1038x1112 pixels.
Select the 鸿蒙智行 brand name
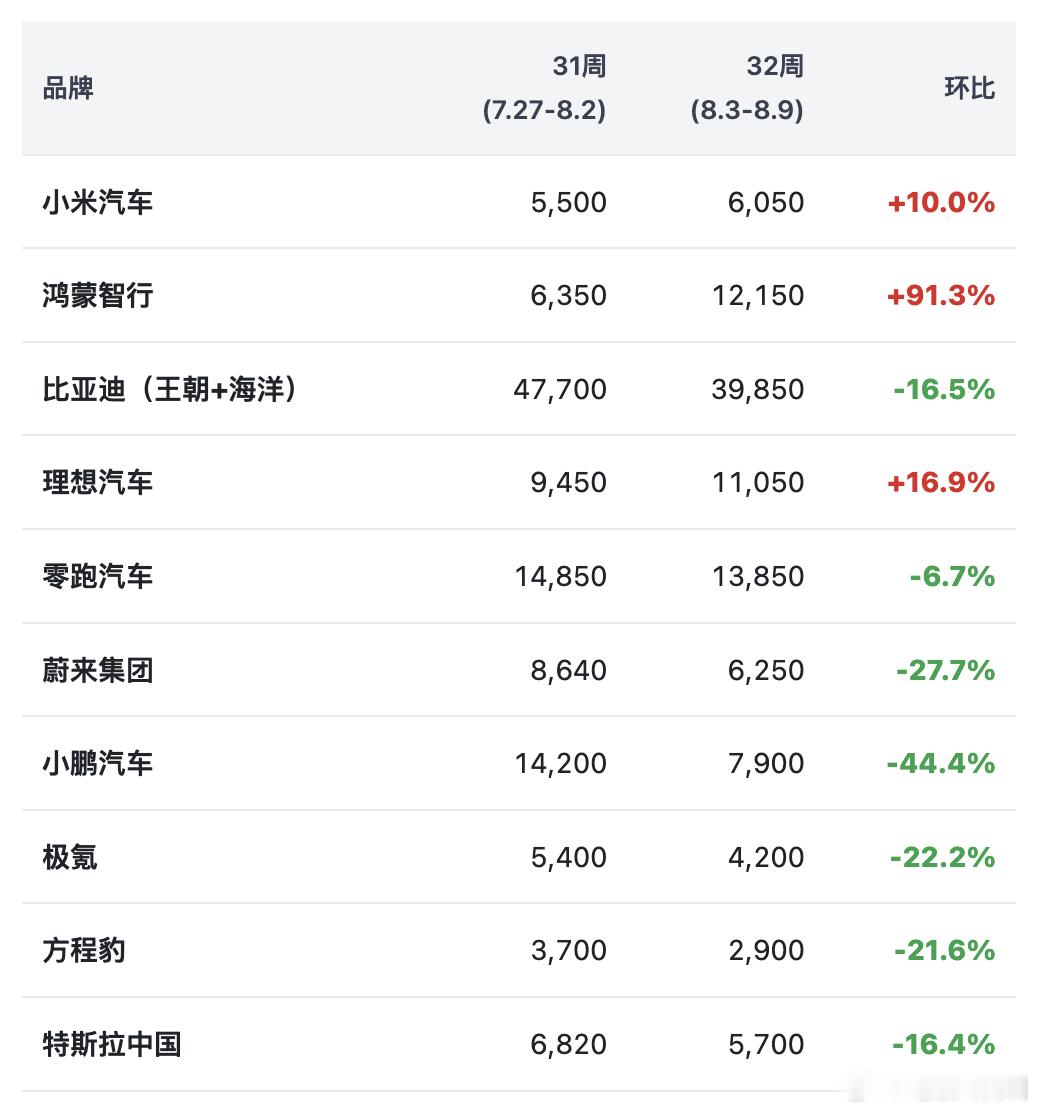click(x=98, y=295)
